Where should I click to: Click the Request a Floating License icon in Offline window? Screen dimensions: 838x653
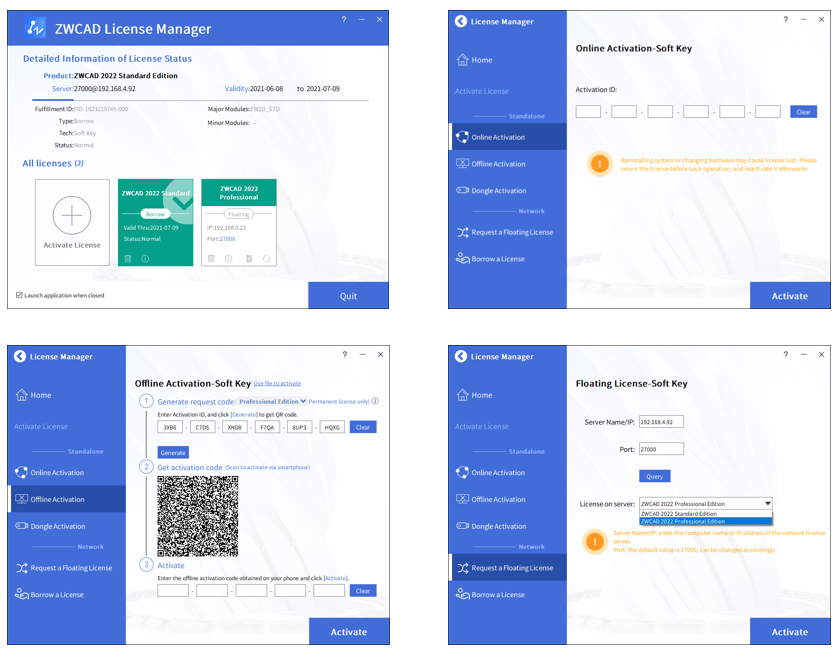[21, 568]
